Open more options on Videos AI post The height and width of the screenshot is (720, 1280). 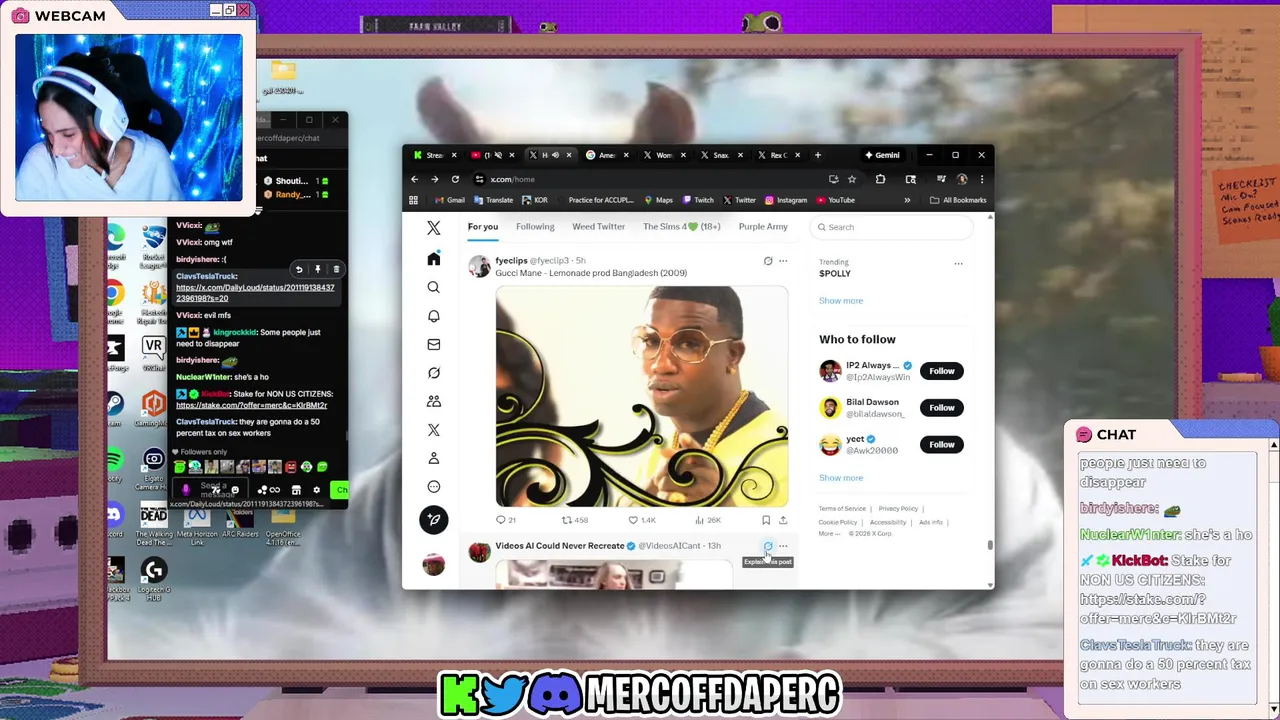pos(783,546)
